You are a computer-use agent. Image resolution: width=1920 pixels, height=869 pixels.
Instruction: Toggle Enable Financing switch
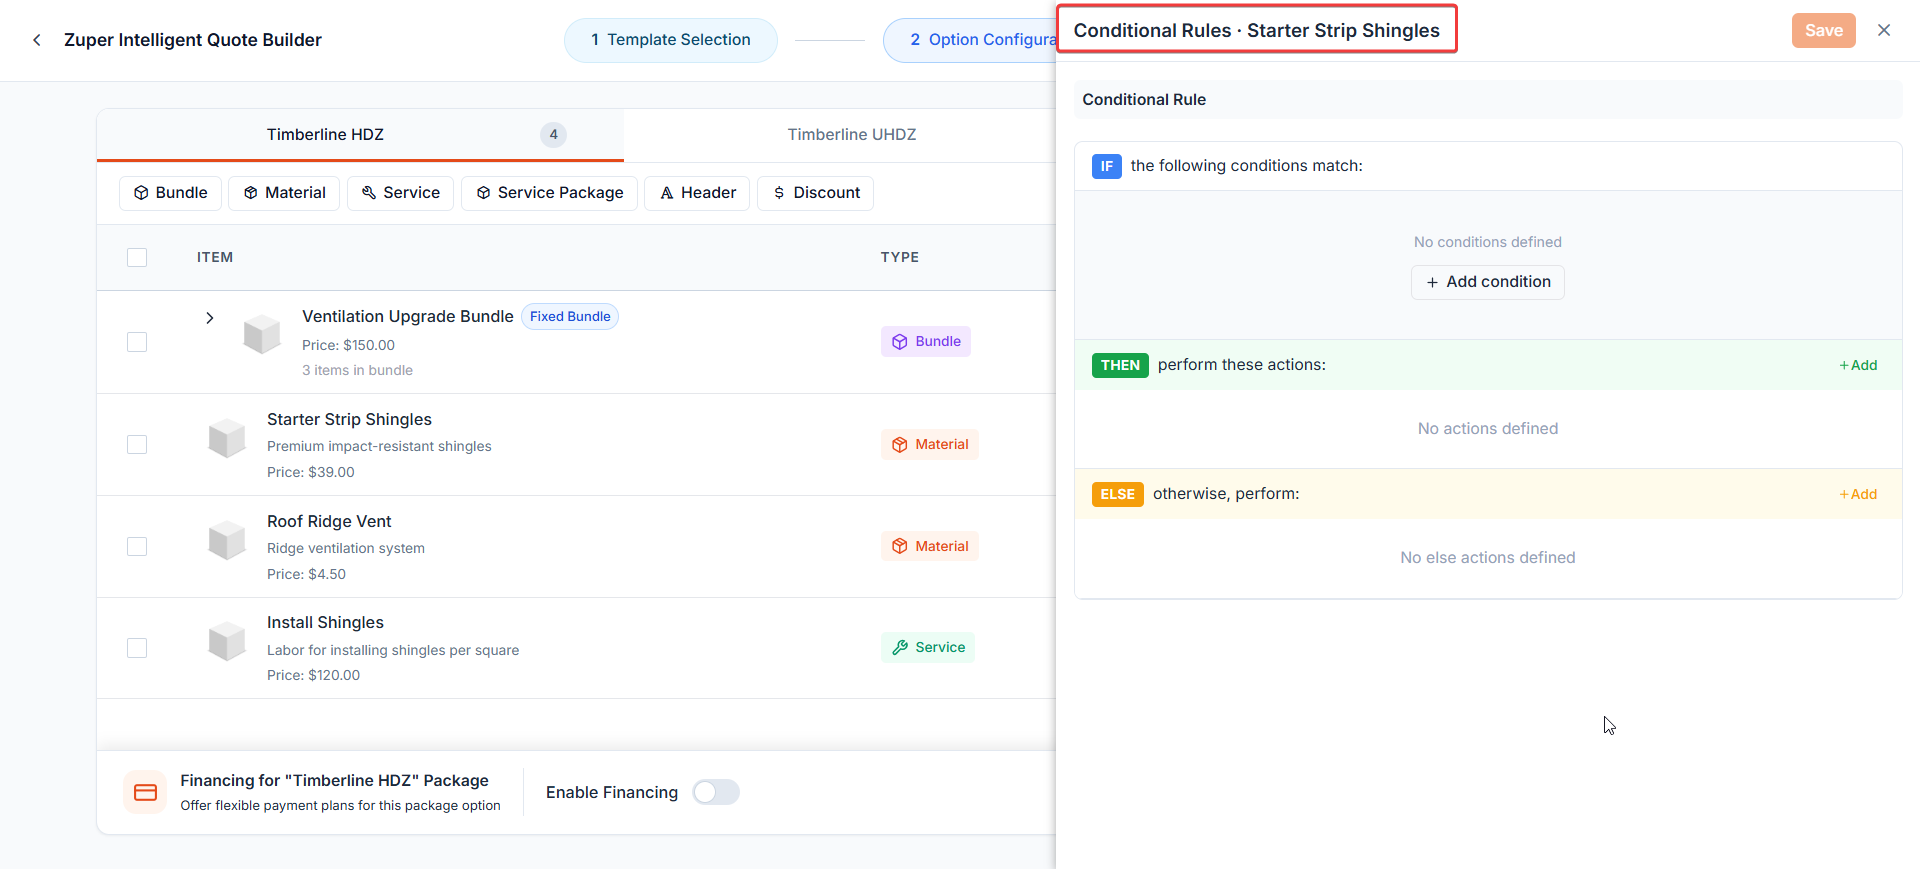716,792
